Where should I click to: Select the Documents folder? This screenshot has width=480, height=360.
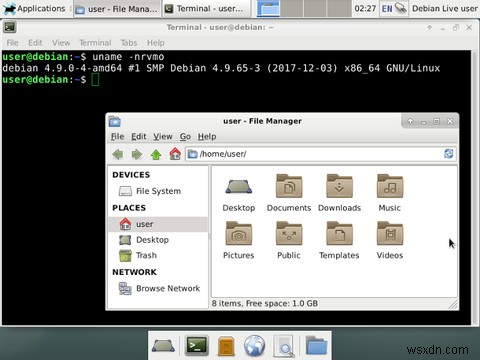[x=289, y=186]
